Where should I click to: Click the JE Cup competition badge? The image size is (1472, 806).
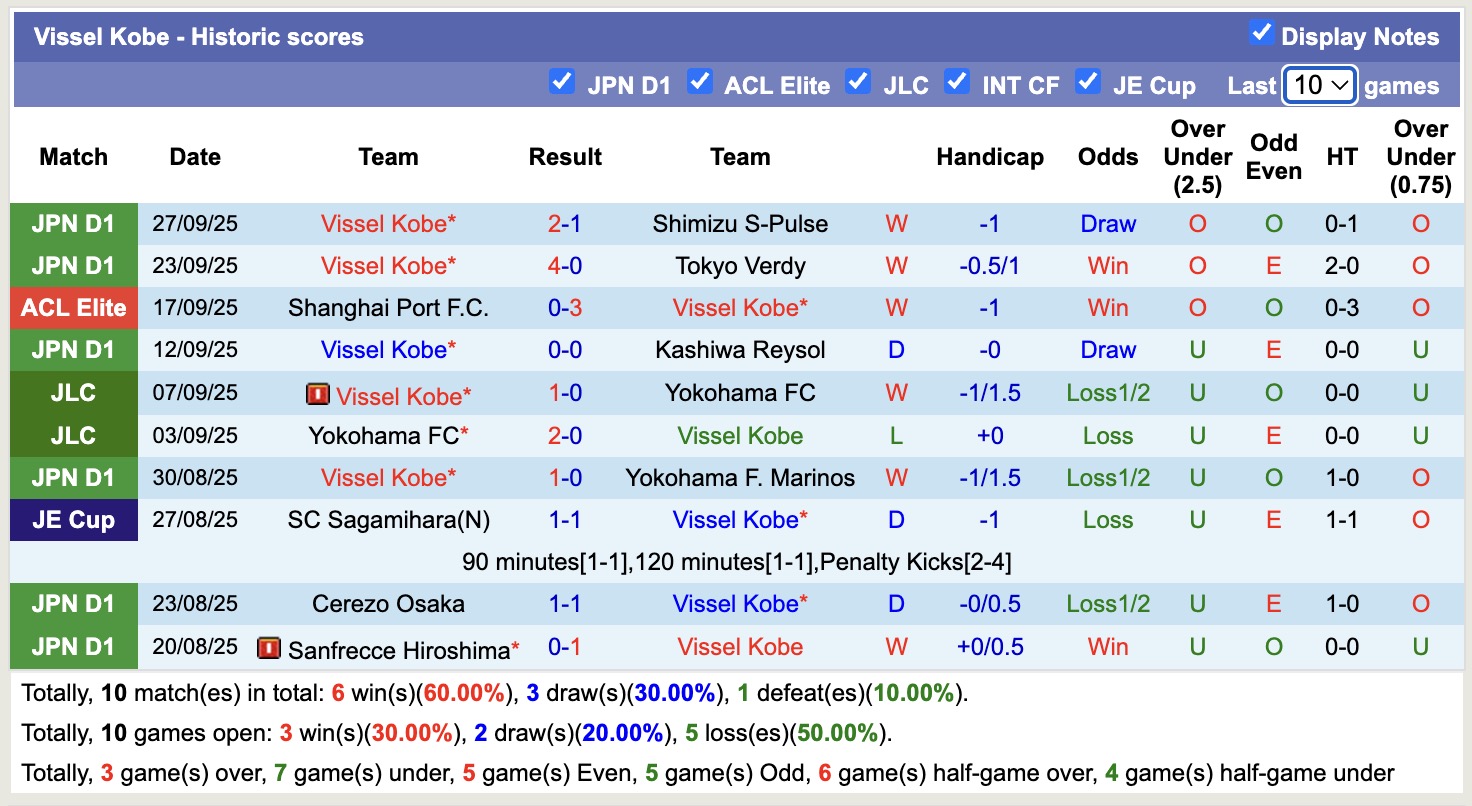73,520
